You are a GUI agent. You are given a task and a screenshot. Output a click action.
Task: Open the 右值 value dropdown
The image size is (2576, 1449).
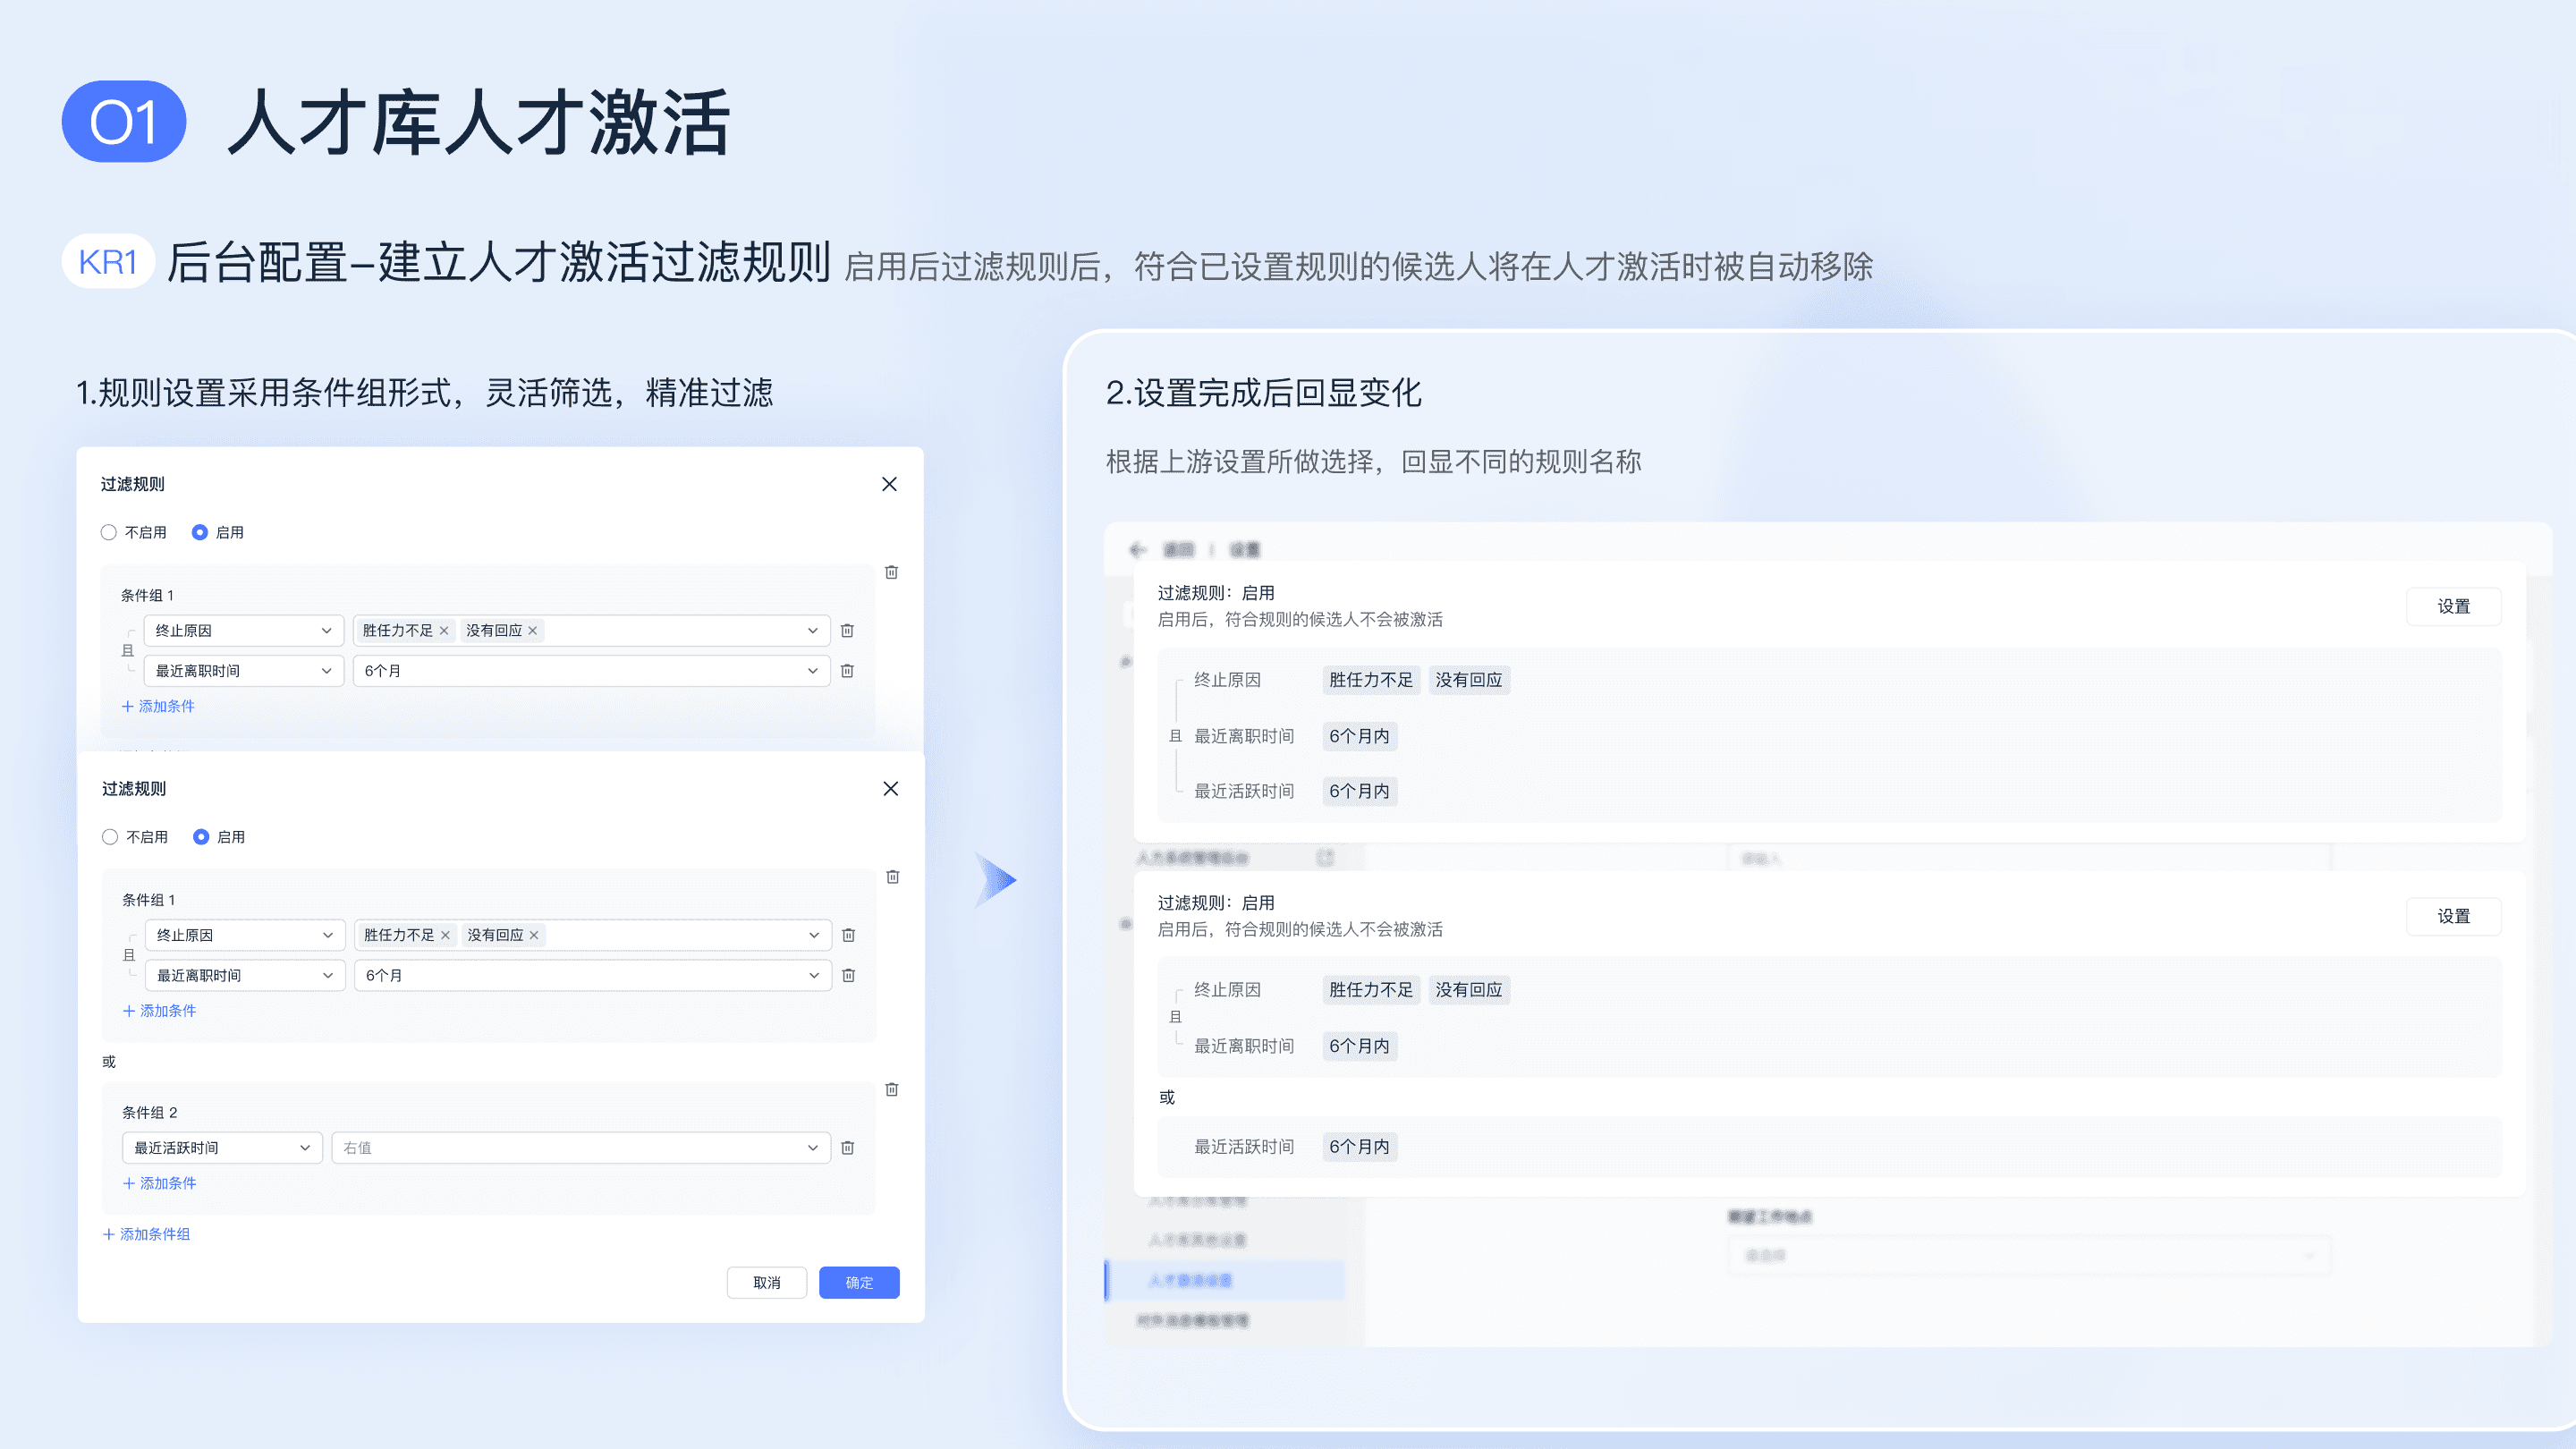[580, 1147]
